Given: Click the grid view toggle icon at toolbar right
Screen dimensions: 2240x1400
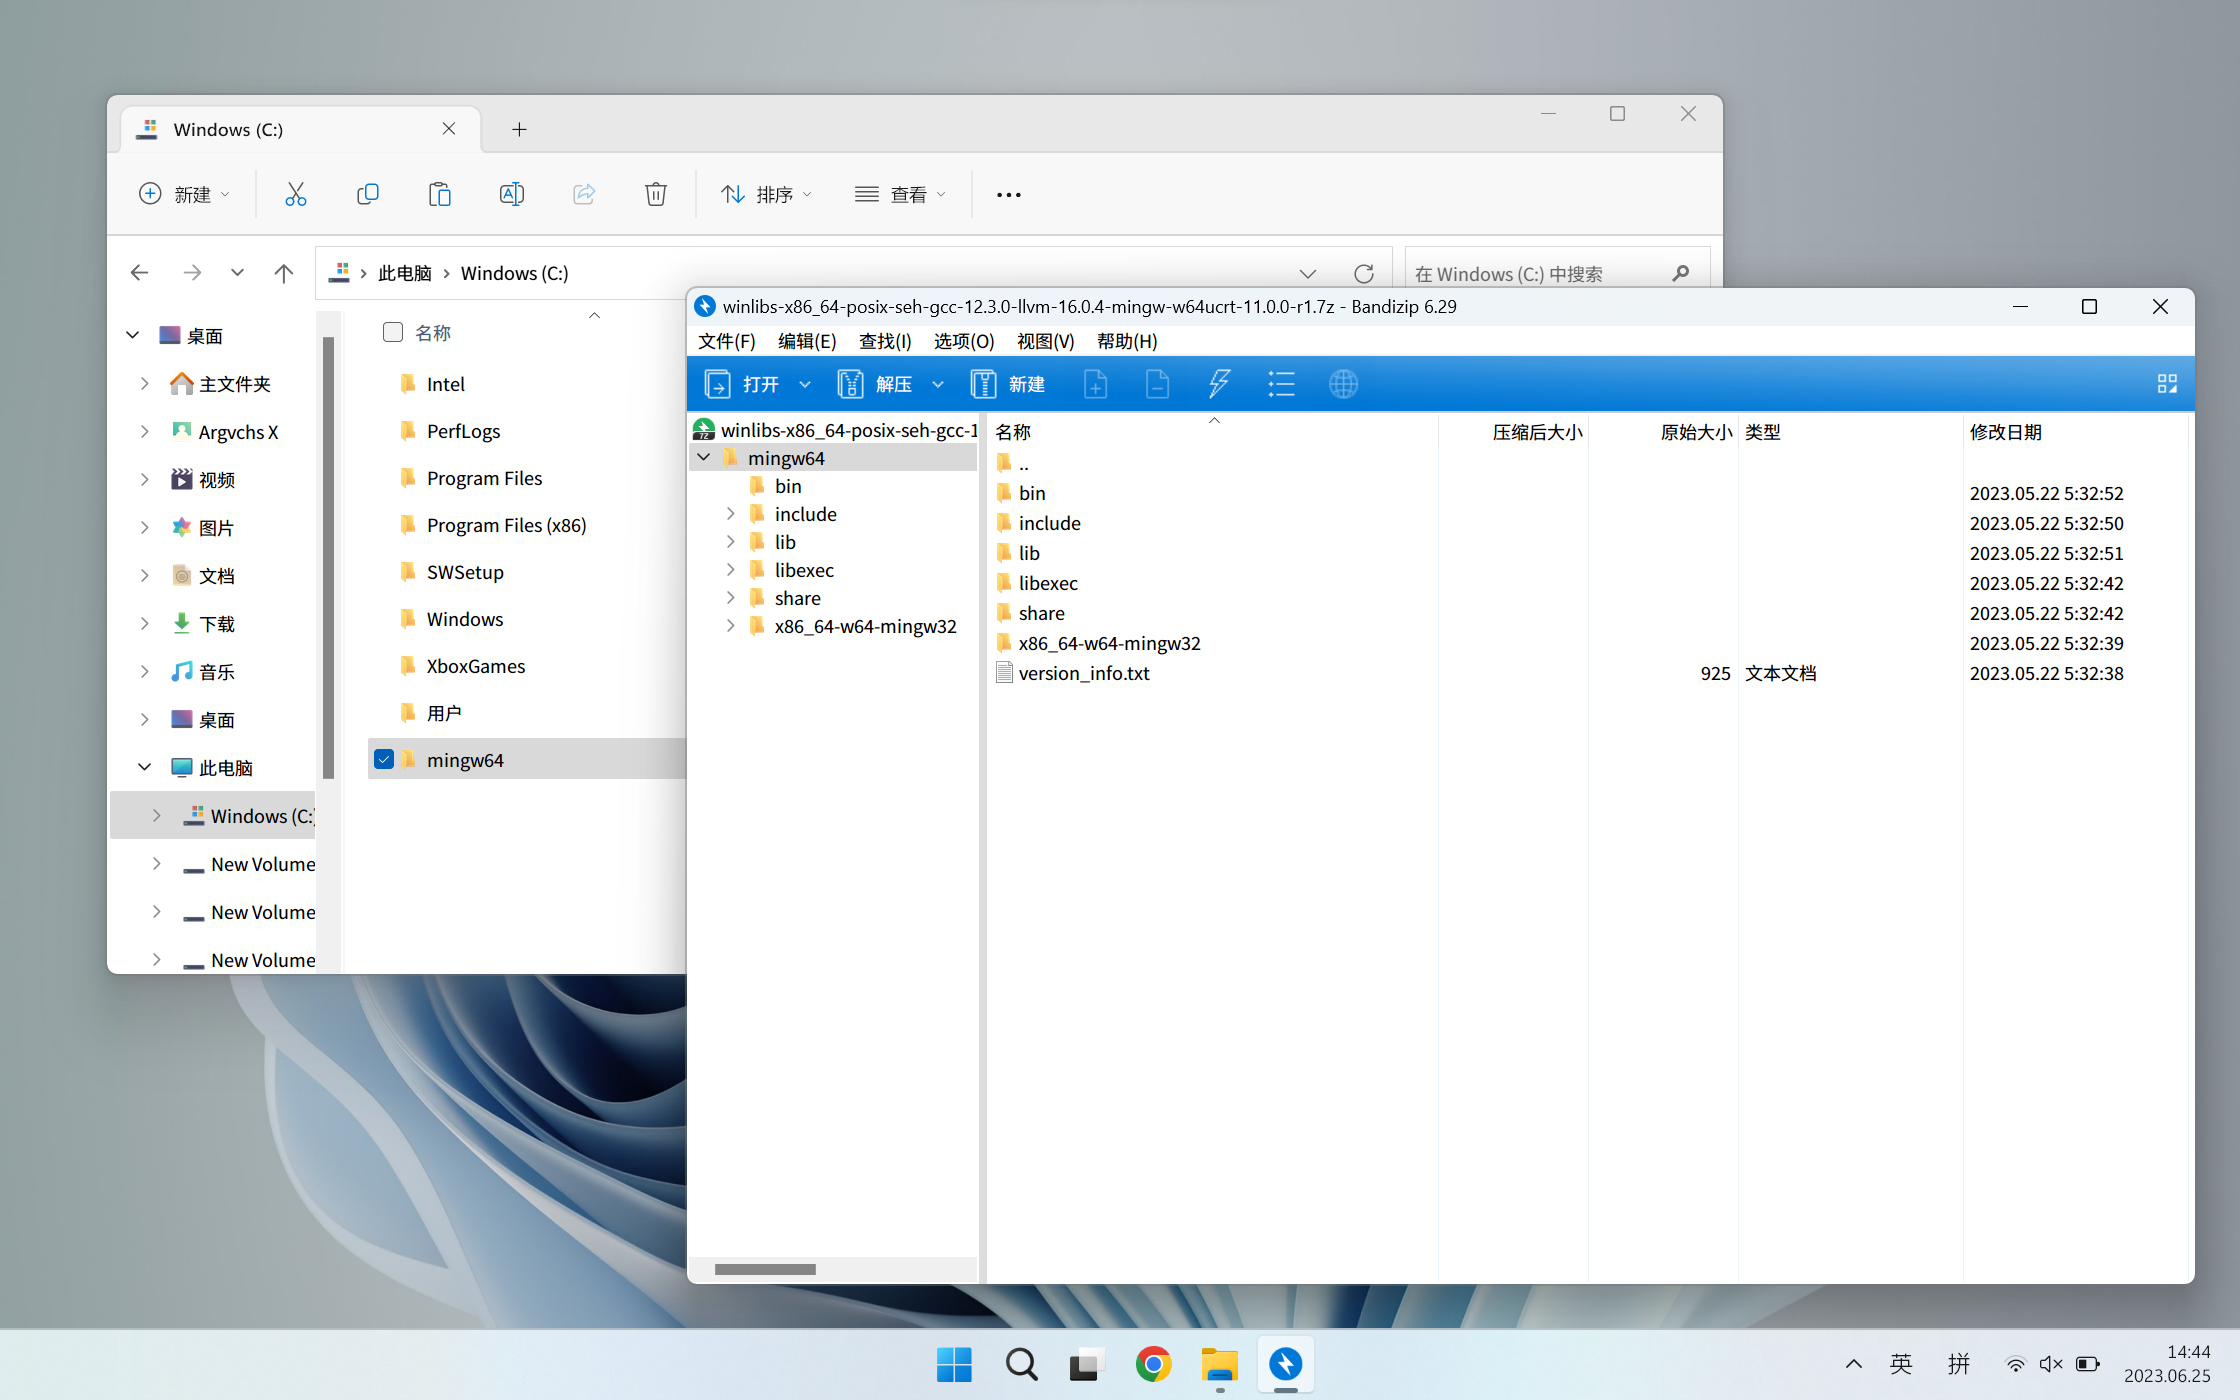Looking at the screenshot, I should tap(2167, 384).
